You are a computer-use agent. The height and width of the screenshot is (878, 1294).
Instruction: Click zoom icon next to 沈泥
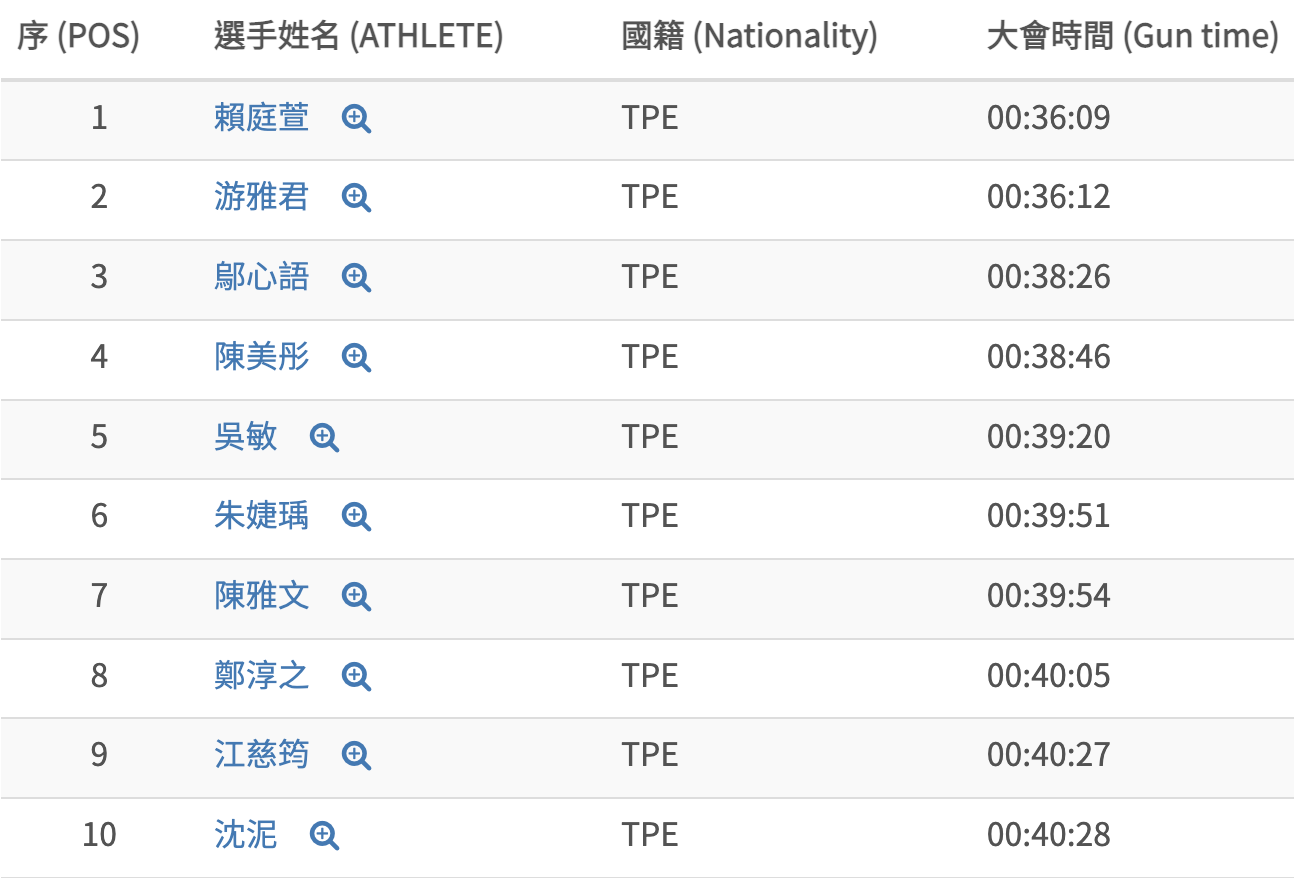tap(324, 835)
